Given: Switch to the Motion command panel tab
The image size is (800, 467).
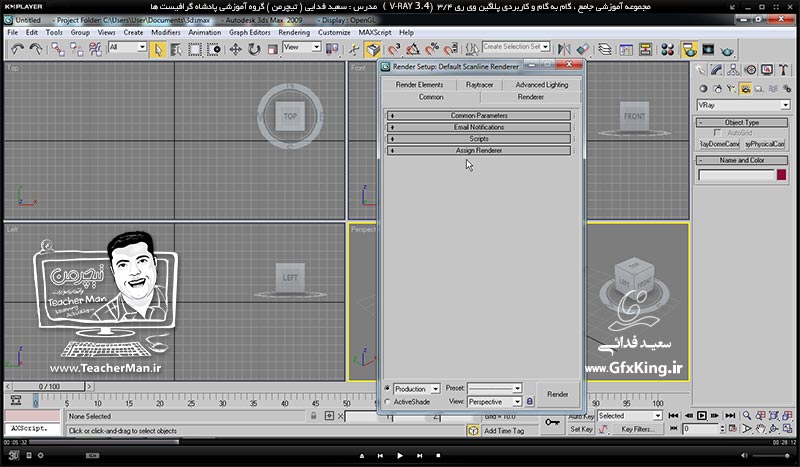Looking at the screenshot, I should click(750, 69).
